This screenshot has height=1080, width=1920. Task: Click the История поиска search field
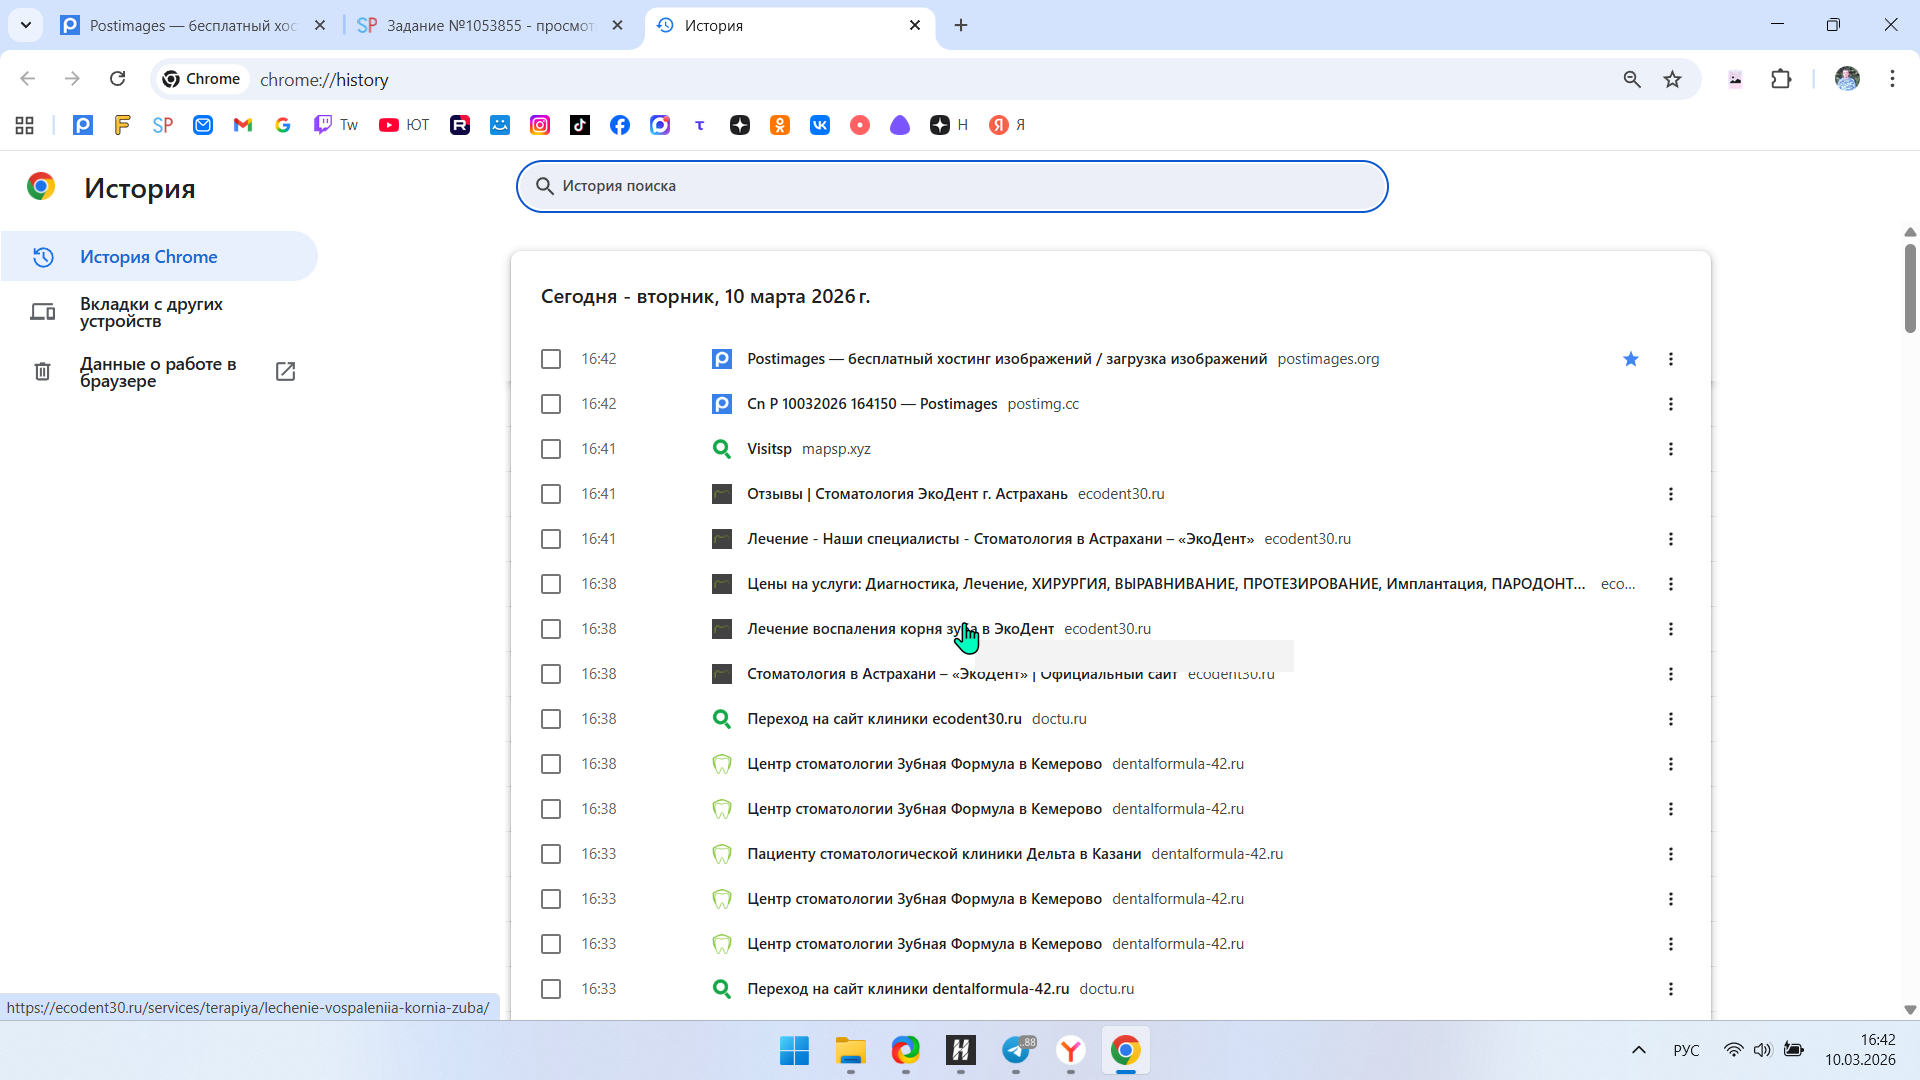(x=950, y=186)
